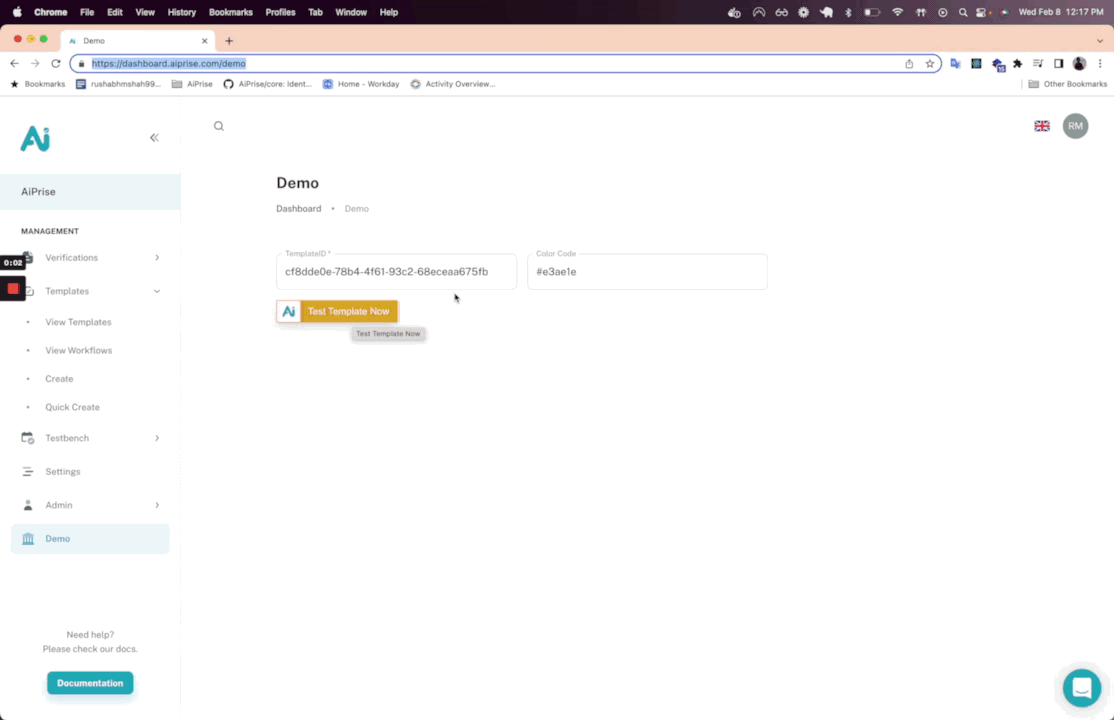Go to View Workflows
The height and width of the screenshot is (720, 1114).
coord(78,350)
